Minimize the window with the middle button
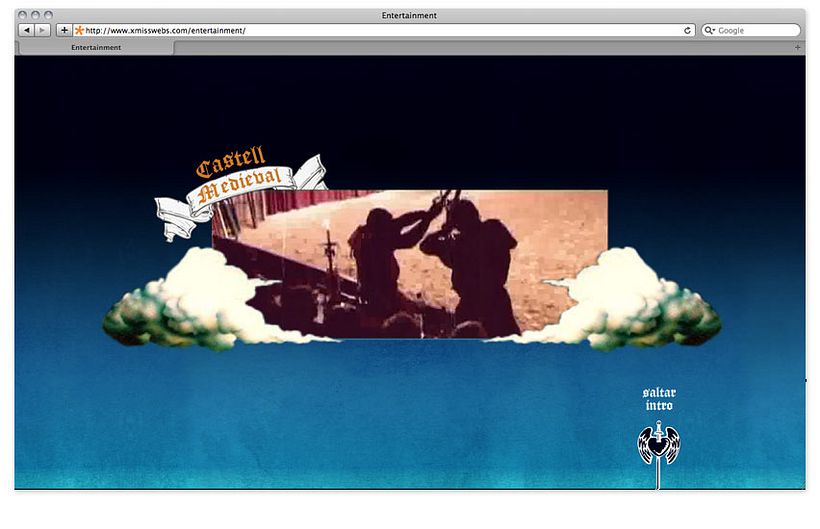 coord(35,15)
